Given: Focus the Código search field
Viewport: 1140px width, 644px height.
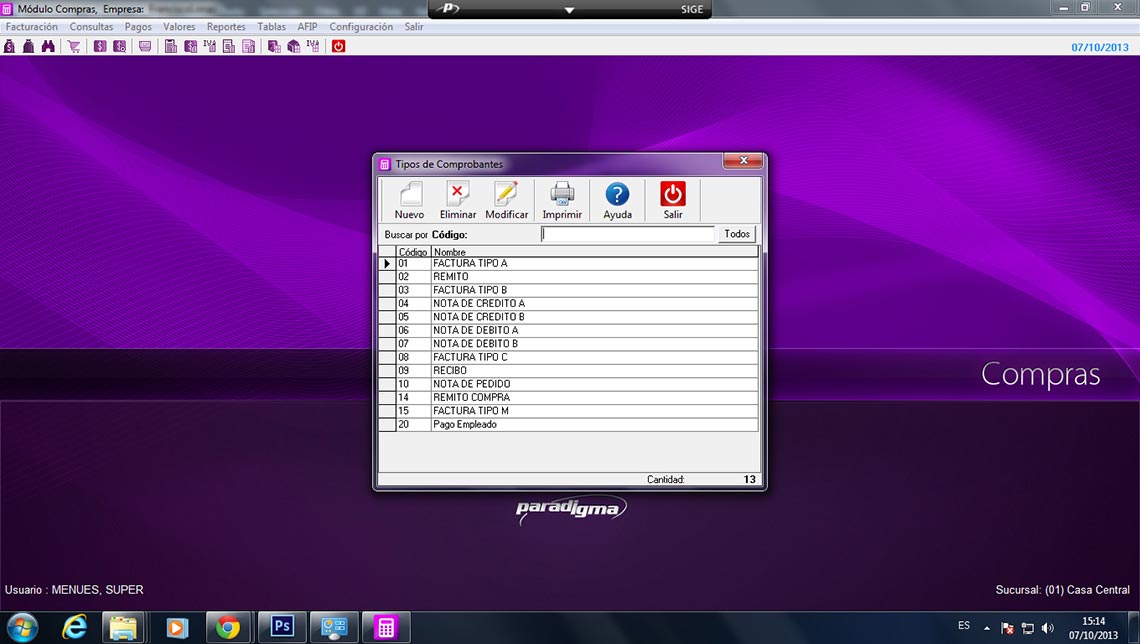Looking at the screenshot, I should pos(628,234).
